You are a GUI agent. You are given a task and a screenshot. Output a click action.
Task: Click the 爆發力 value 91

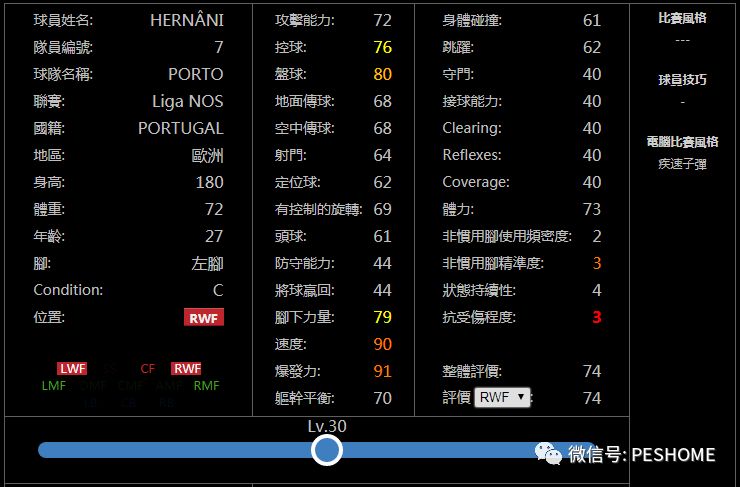coord(382,371)
